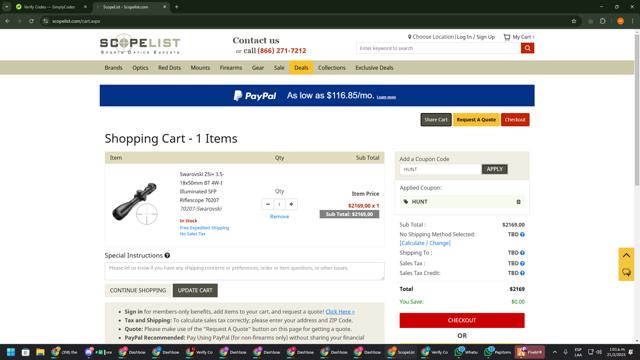Open the Optics menu
This screenshot has height=360, width=640.
(x=140, y=68)
